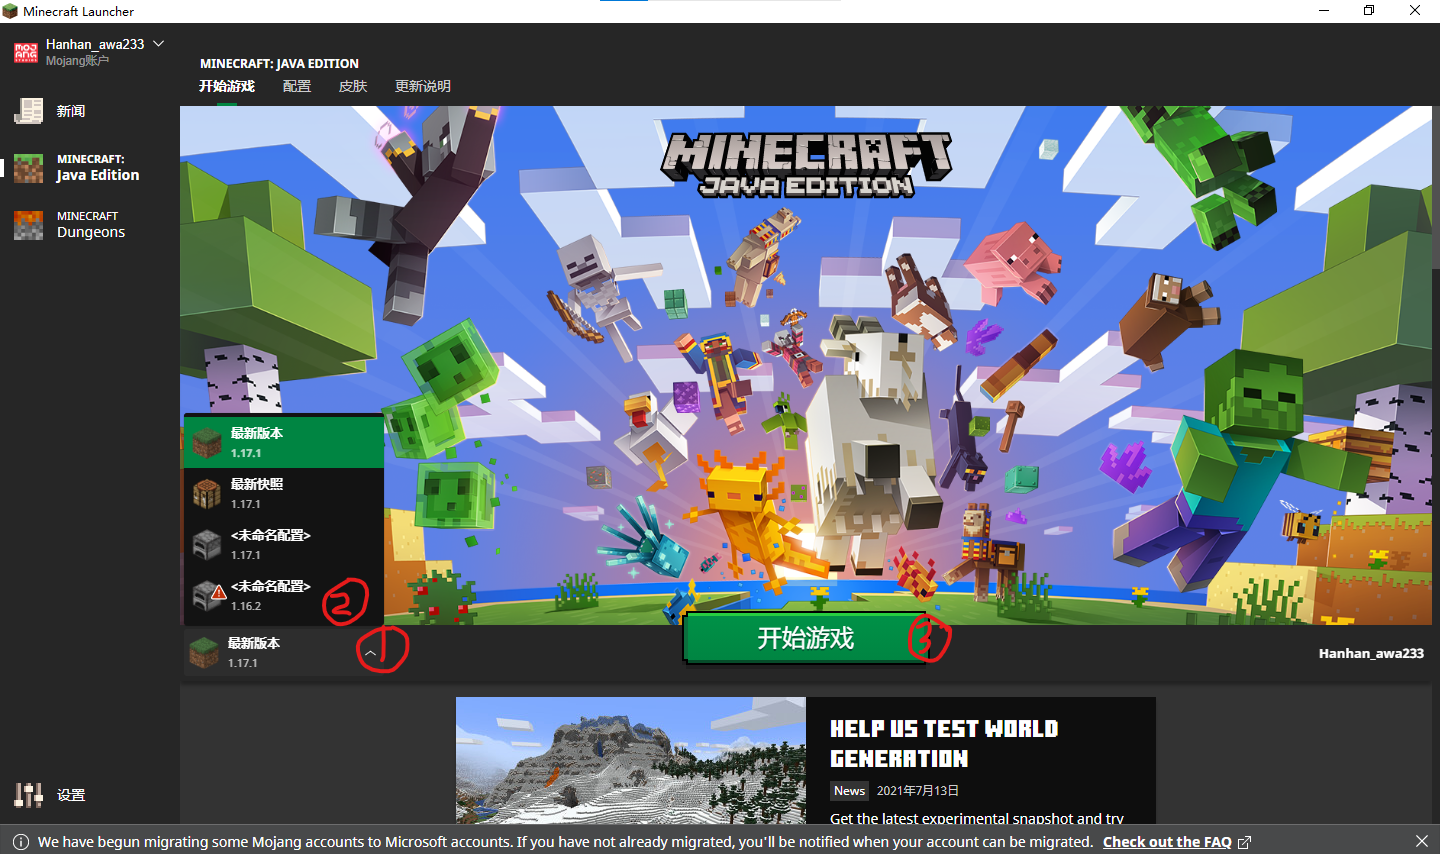Switch to the 配置 tab
This screenshot has width=1440, height=854.
297,86
